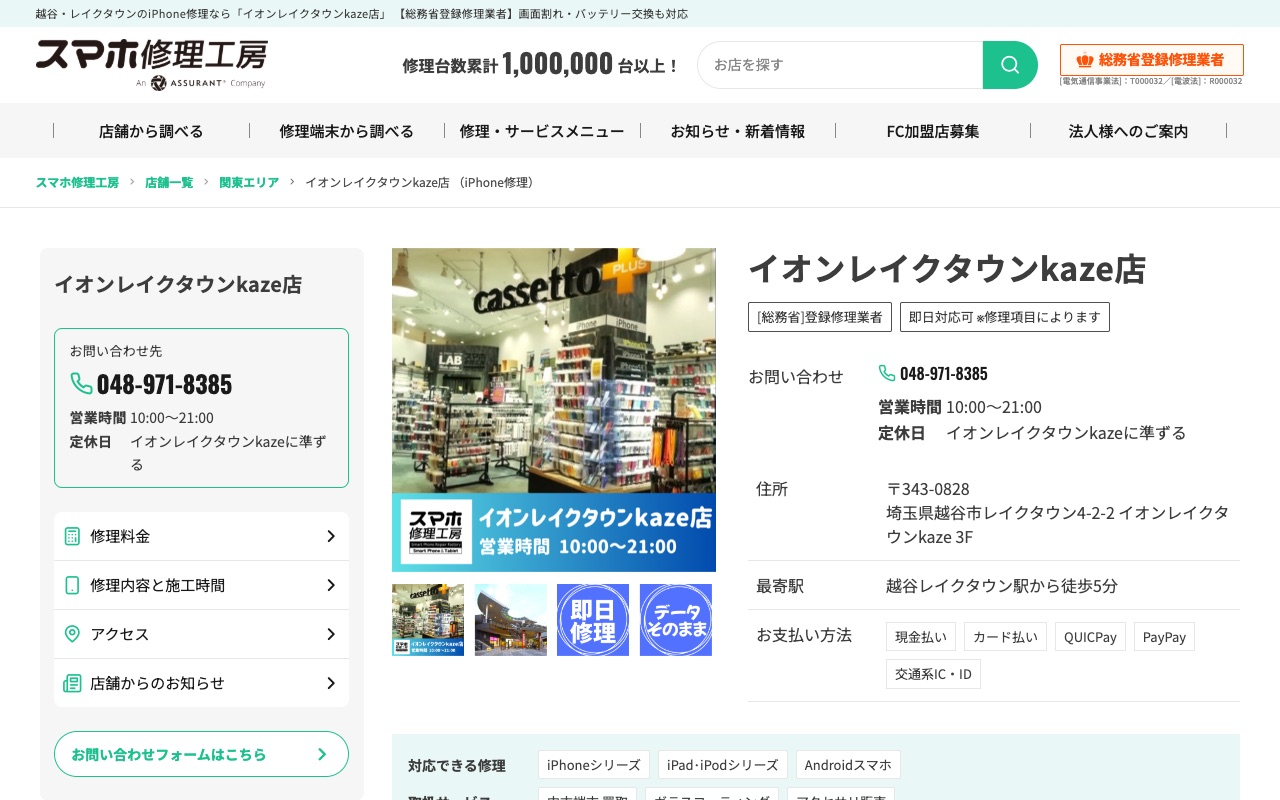Click the calculator icon beside 修理料金
The width and height of the screenshot is (1280, 800).
pyautogui.click(x=72, y=536)
